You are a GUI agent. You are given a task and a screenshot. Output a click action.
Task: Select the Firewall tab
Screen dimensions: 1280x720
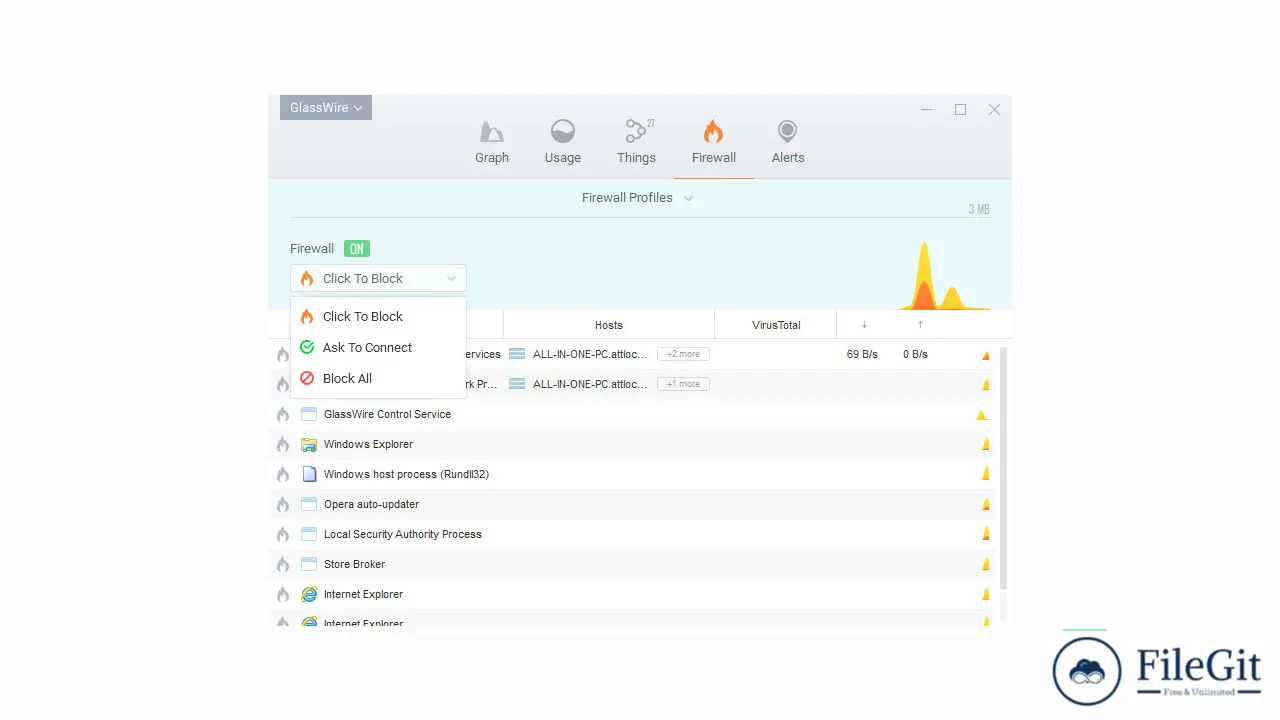click(714, 142)
